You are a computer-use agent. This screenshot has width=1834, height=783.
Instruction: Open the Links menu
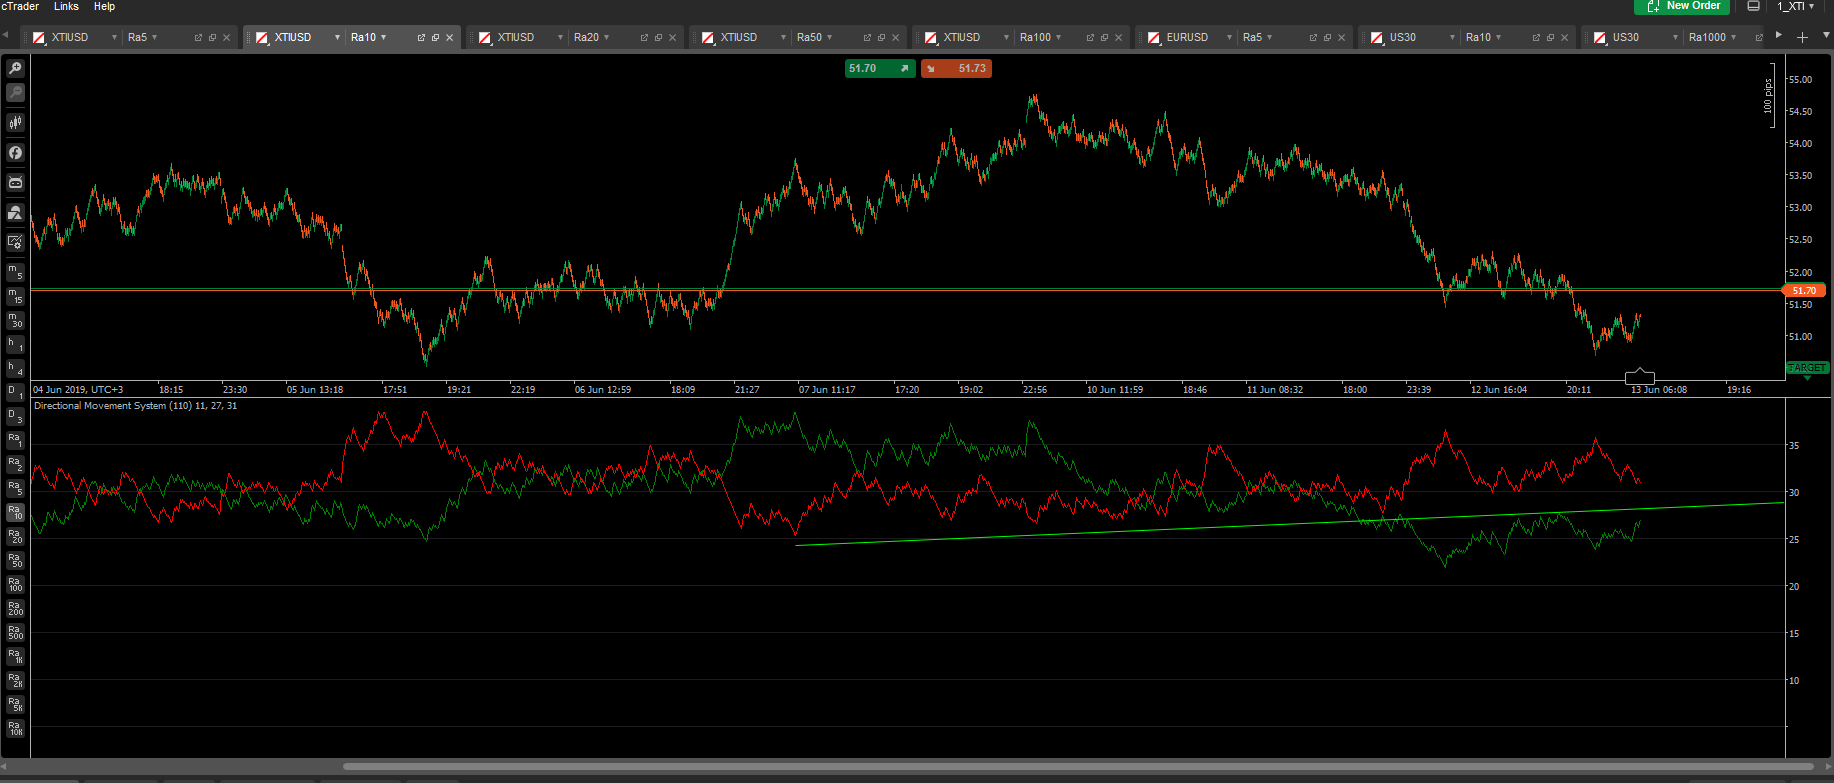(66, 6)
